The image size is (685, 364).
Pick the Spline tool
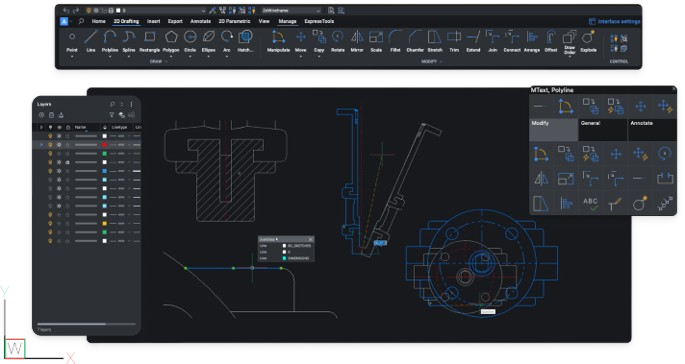(129, 37)
